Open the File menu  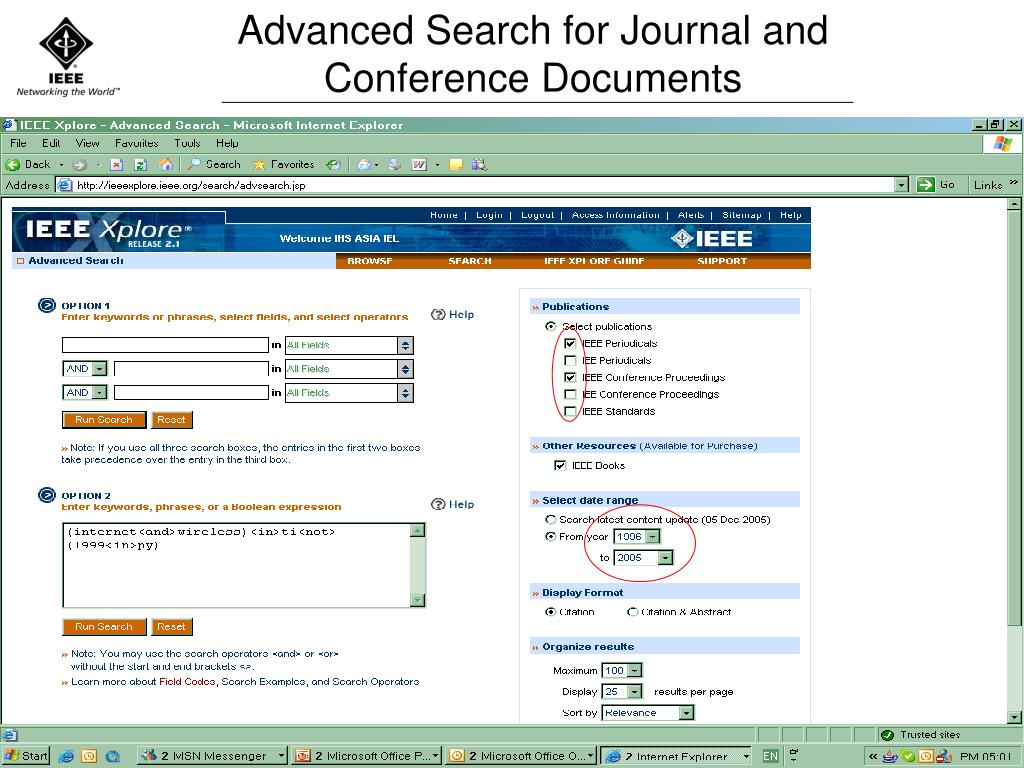tap(18, 143)
